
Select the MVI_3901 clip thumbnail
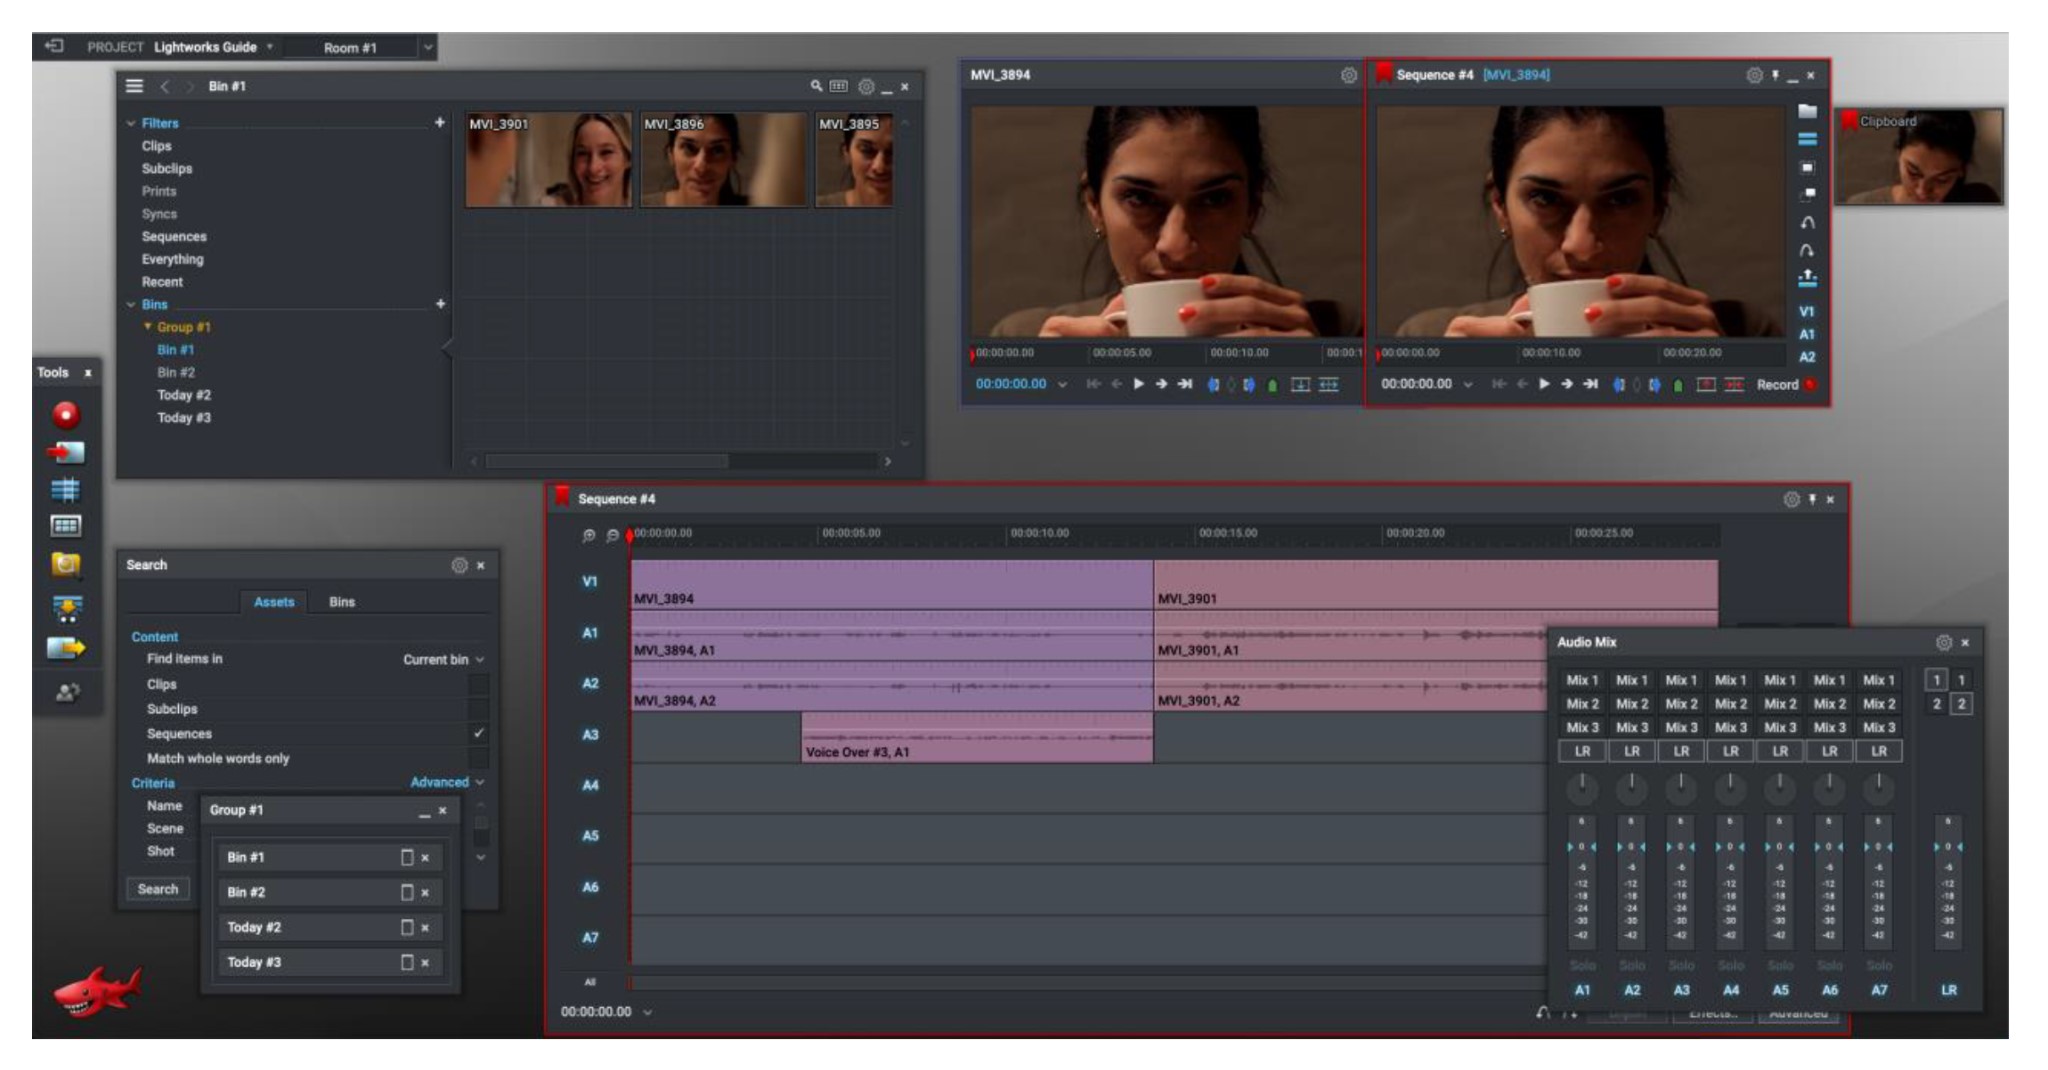click(x=548, y=160)
